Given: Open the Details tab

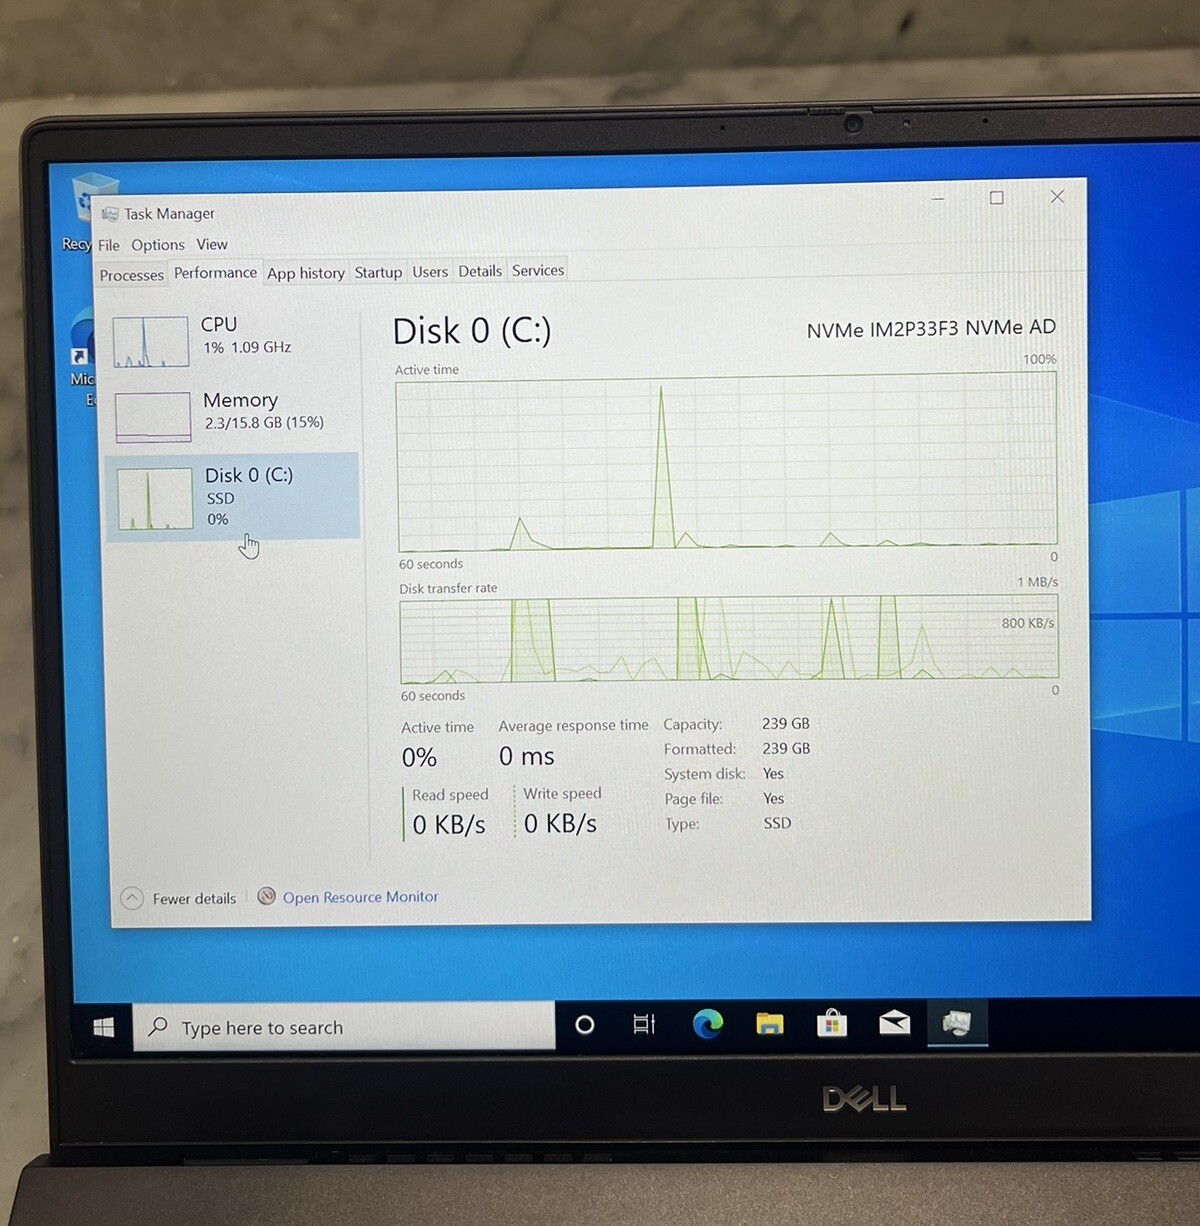Looking at the screenshot, I should pyautogui.click(x=480, y=271).
